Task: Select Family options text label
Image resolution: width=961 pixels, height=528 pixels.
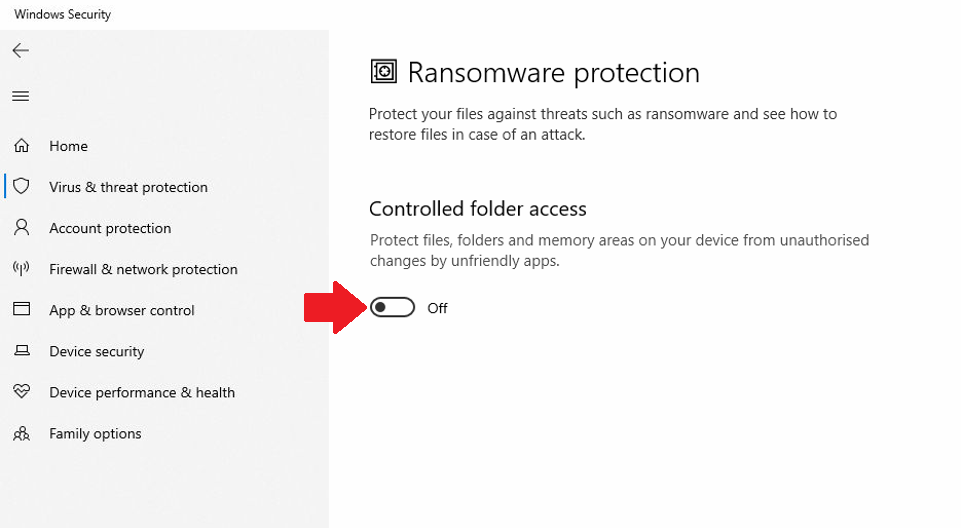Action: (95, 433)
